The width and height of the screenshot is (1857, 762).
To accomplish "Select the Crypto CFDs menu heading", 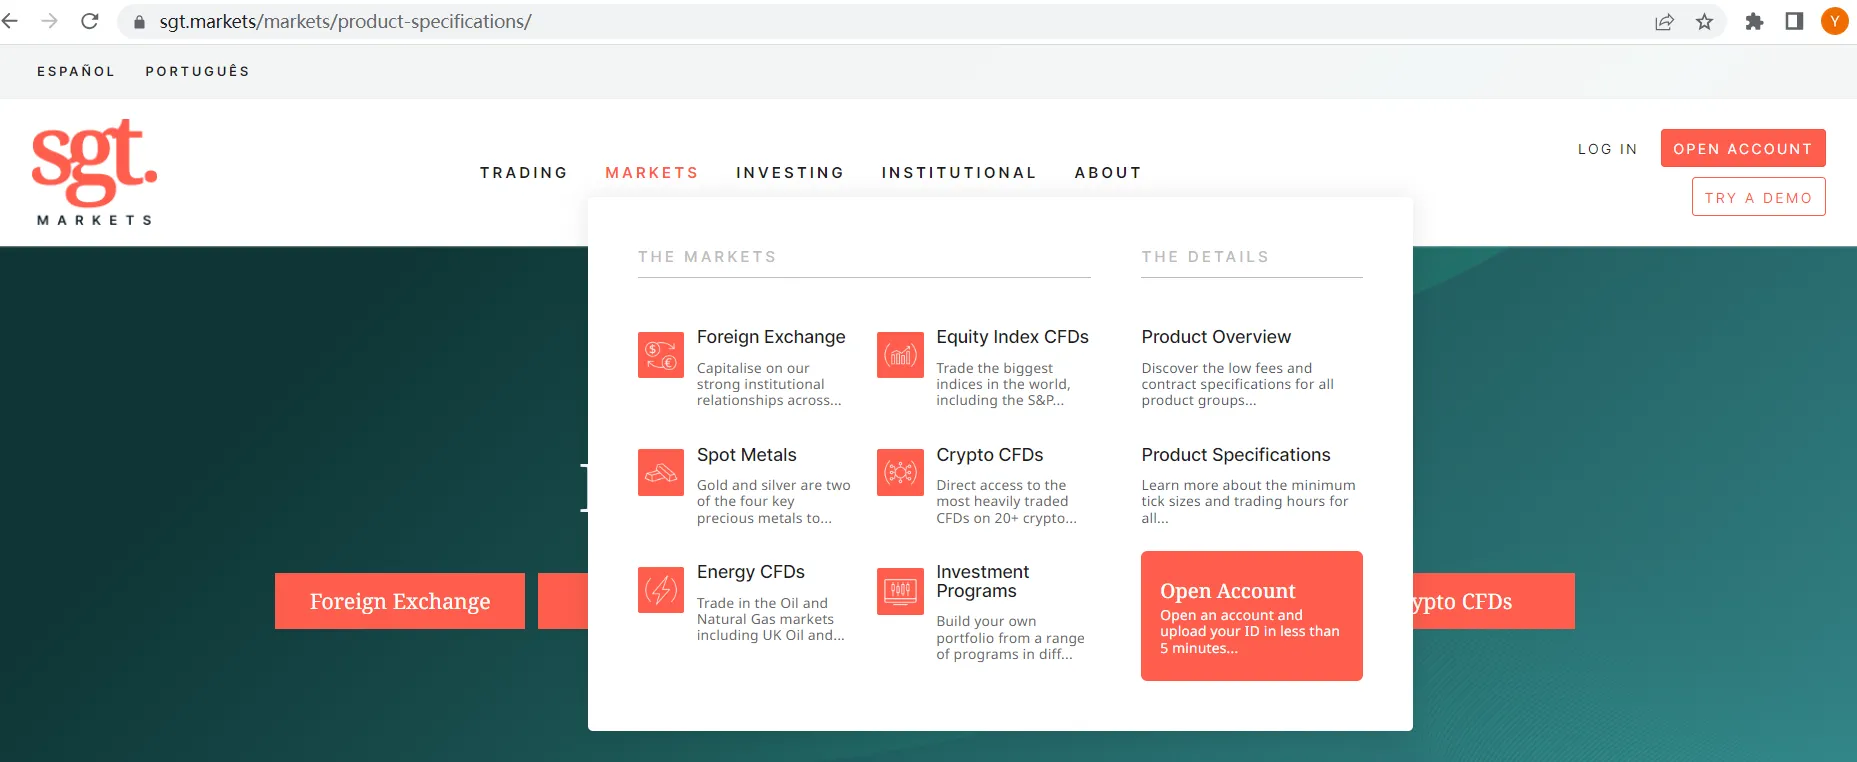I will (x=990, y=455).
